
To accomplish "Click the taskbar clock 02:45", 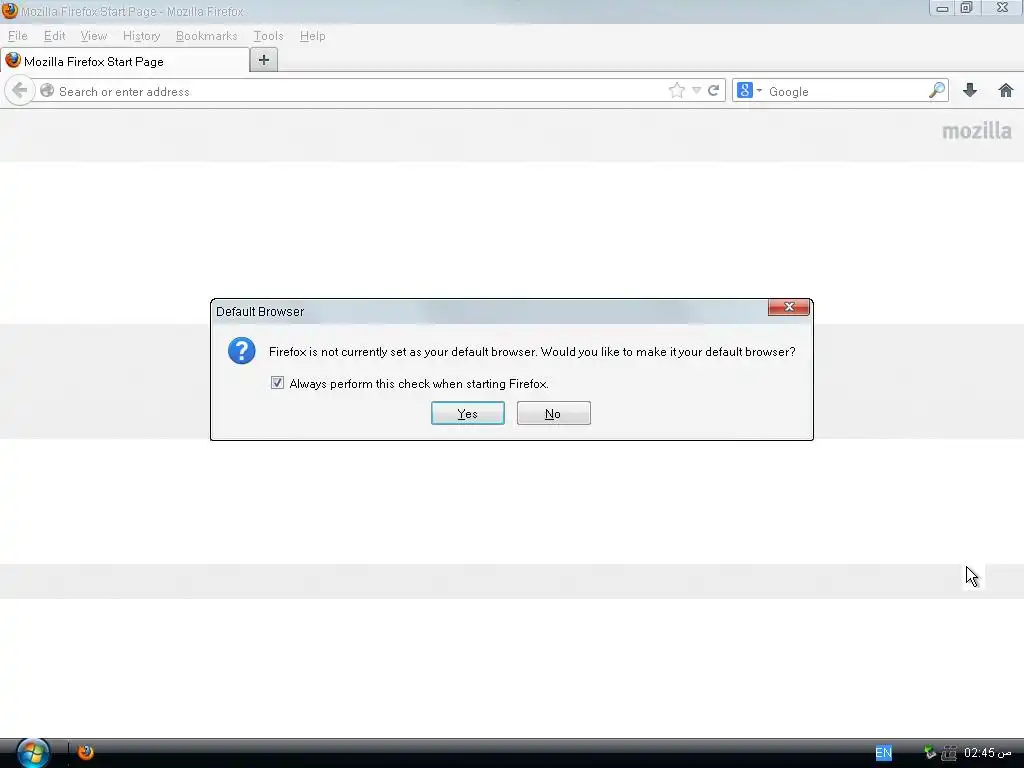I will (x=987, y=753).
